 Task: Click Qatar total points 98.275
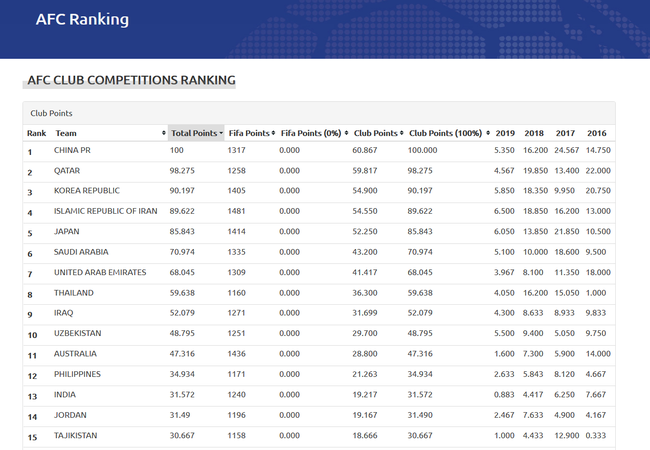(x=182, y=171)
